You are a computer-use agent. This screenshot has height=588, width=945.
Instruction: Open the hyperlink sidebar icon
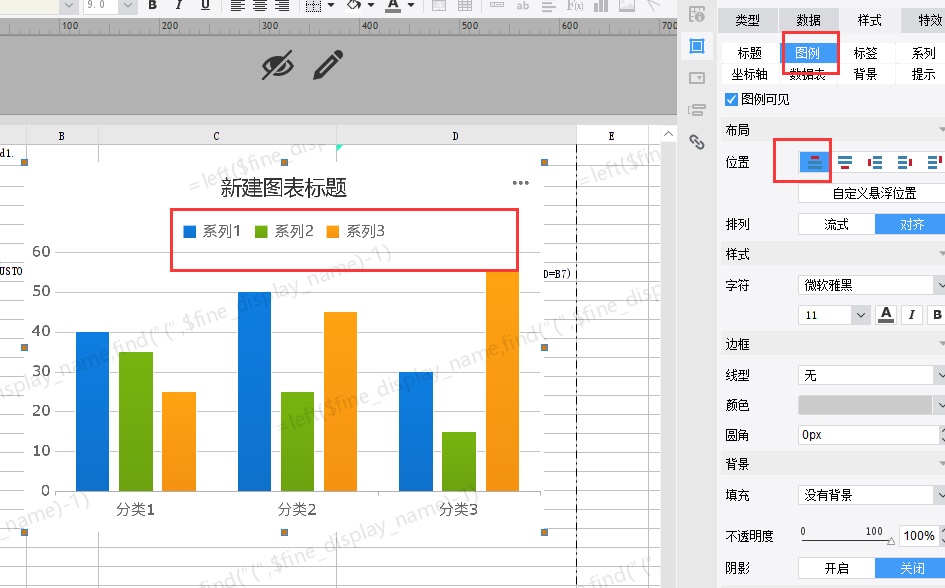coord(697,142)
